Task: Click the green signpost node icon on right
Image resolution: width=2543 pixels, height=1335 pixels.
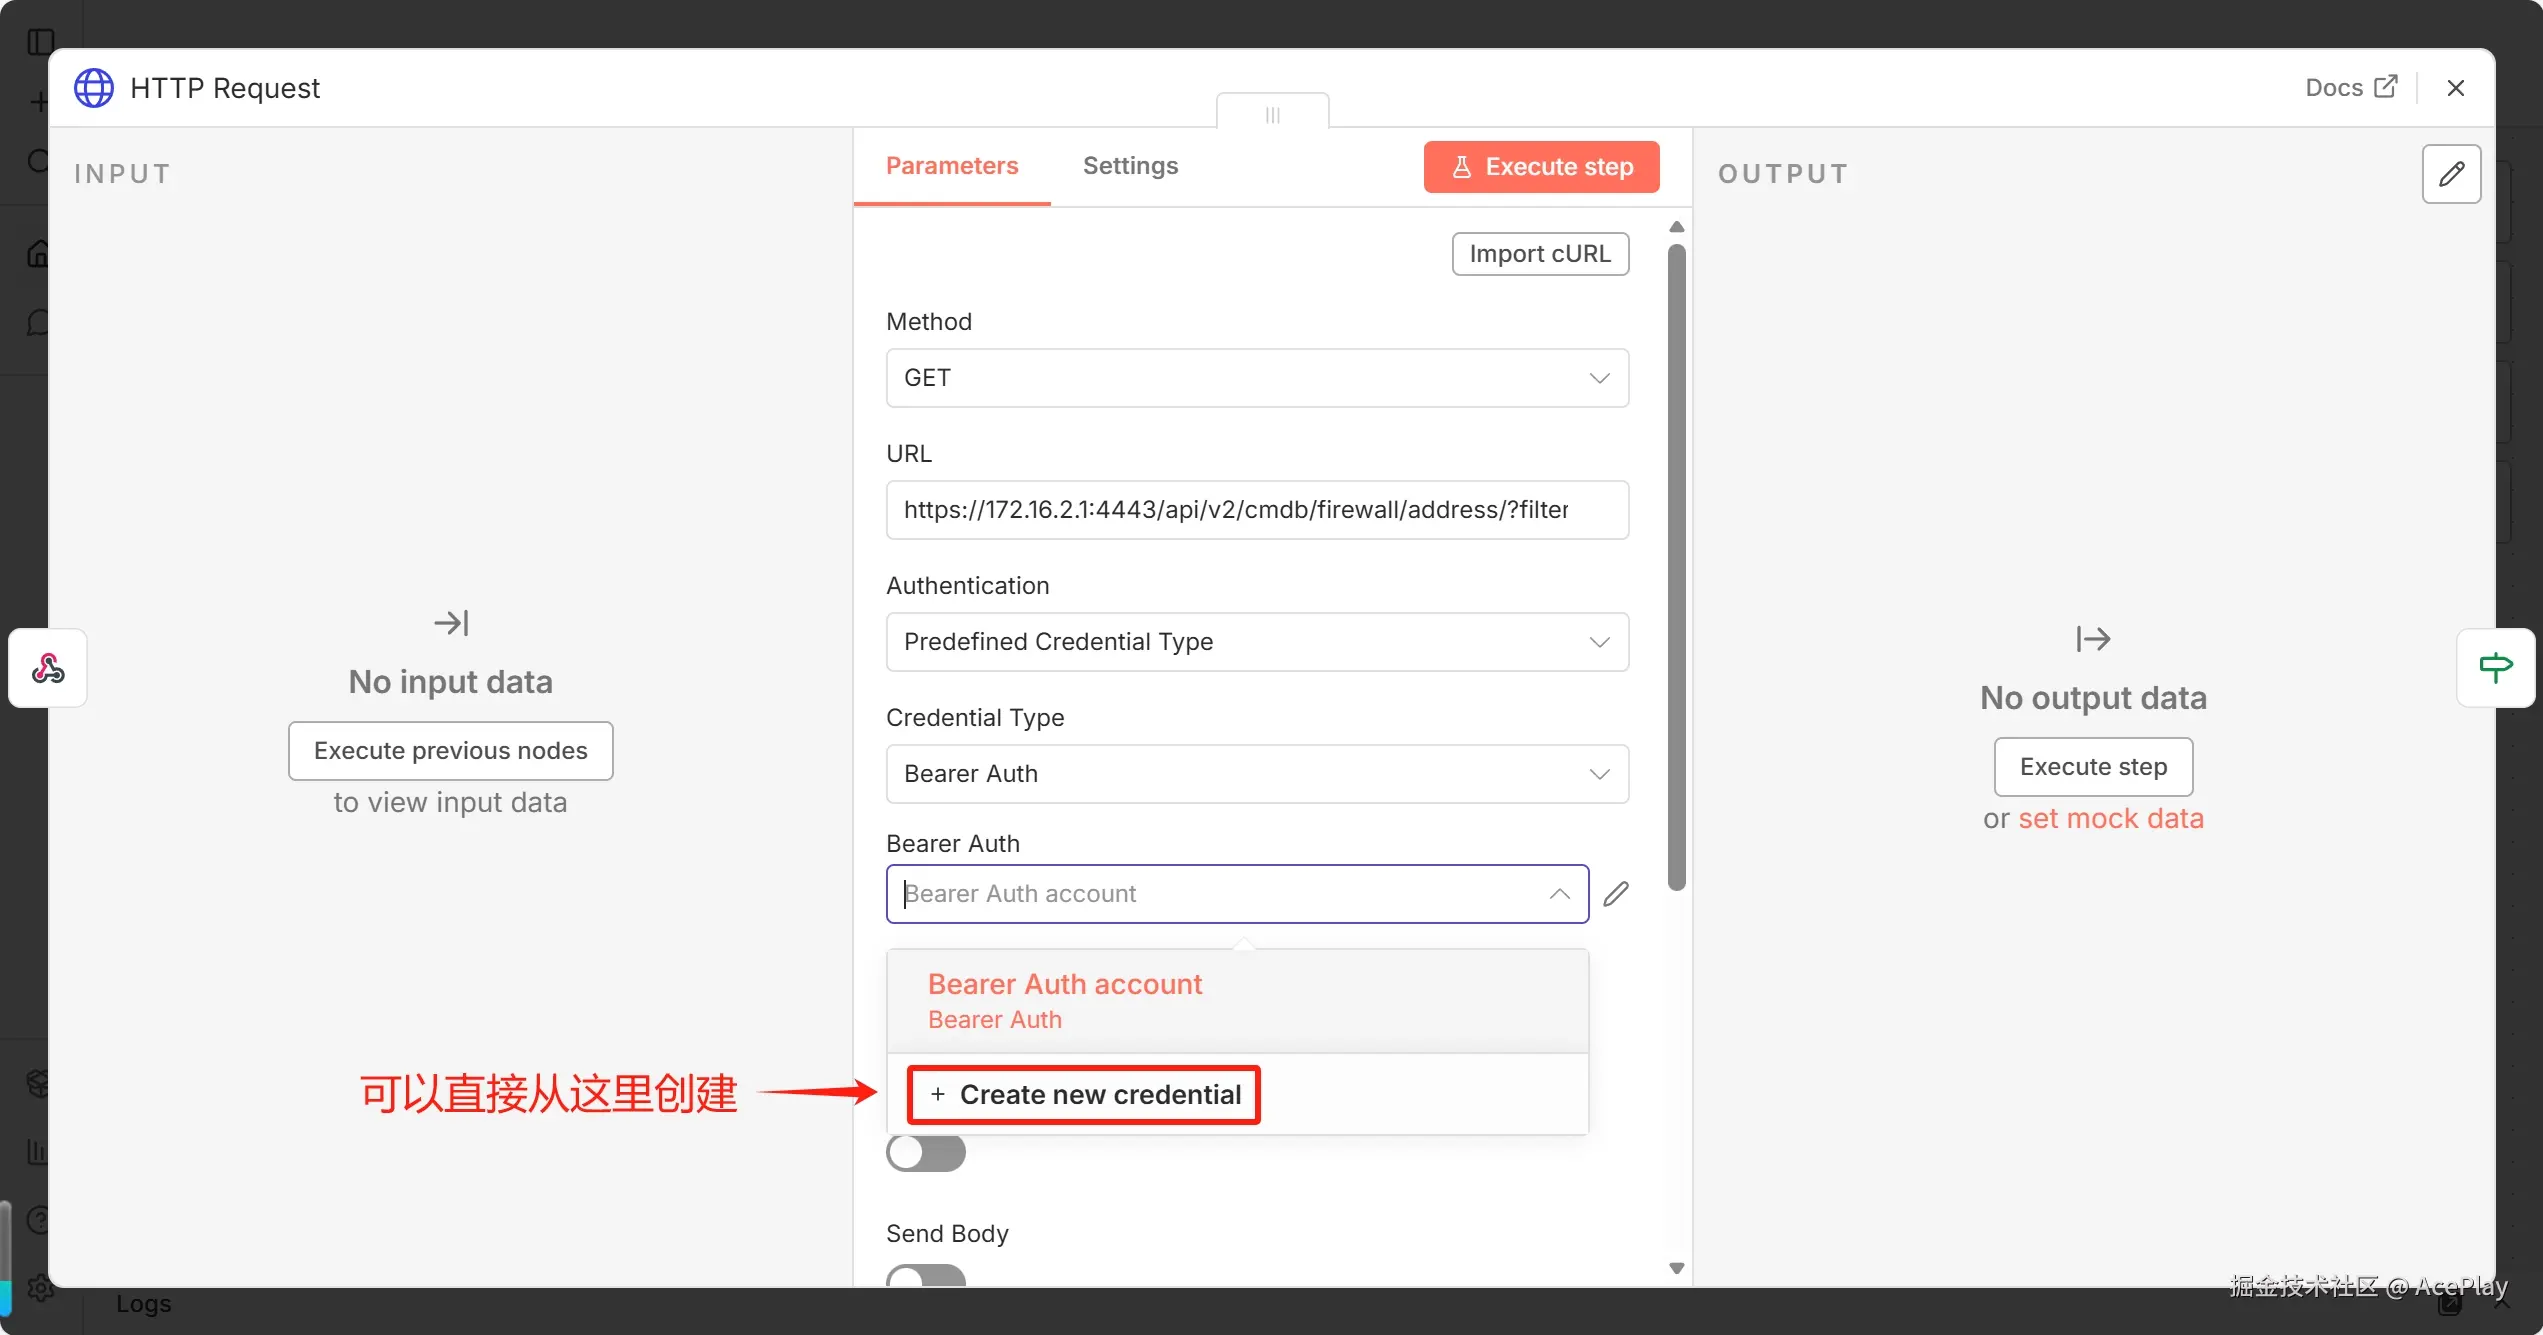Action: tap(2495, 668)
